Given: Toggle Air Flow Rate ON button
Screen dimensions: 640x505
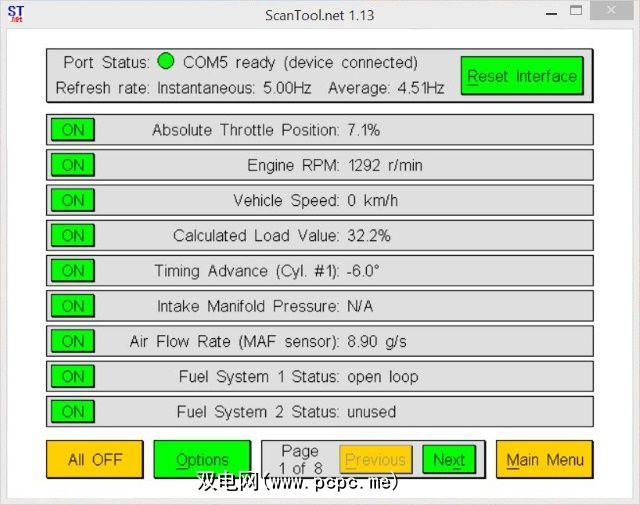Looking at the screenshot, I should 73,341.
